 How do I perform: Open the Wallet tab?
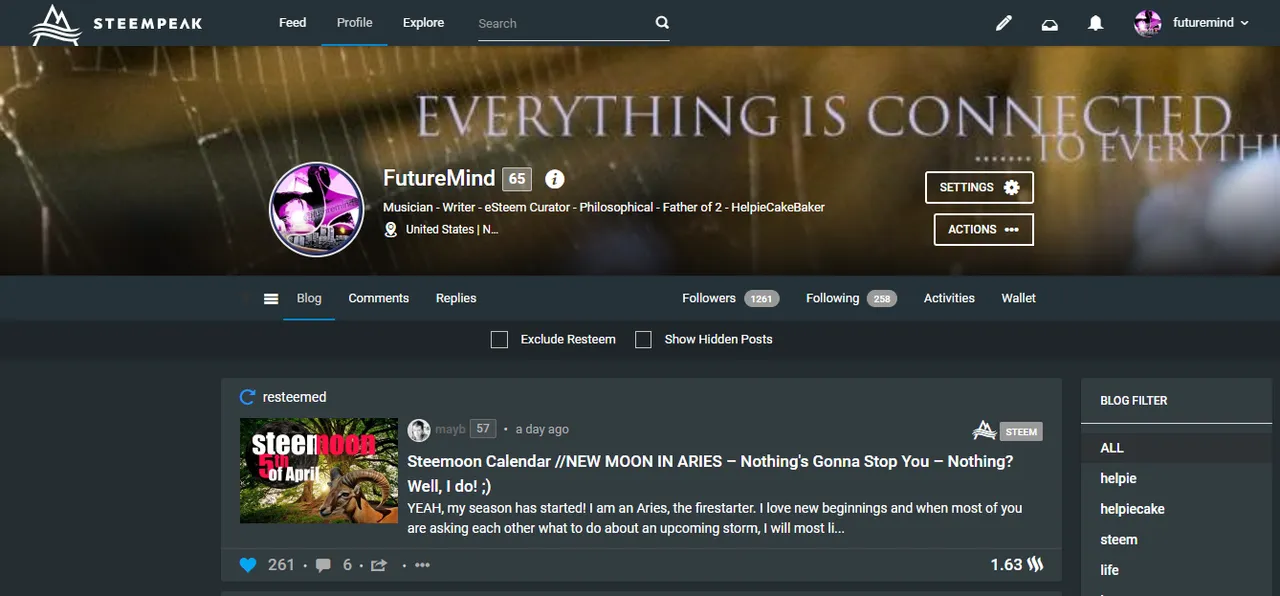pos(1018,298)
